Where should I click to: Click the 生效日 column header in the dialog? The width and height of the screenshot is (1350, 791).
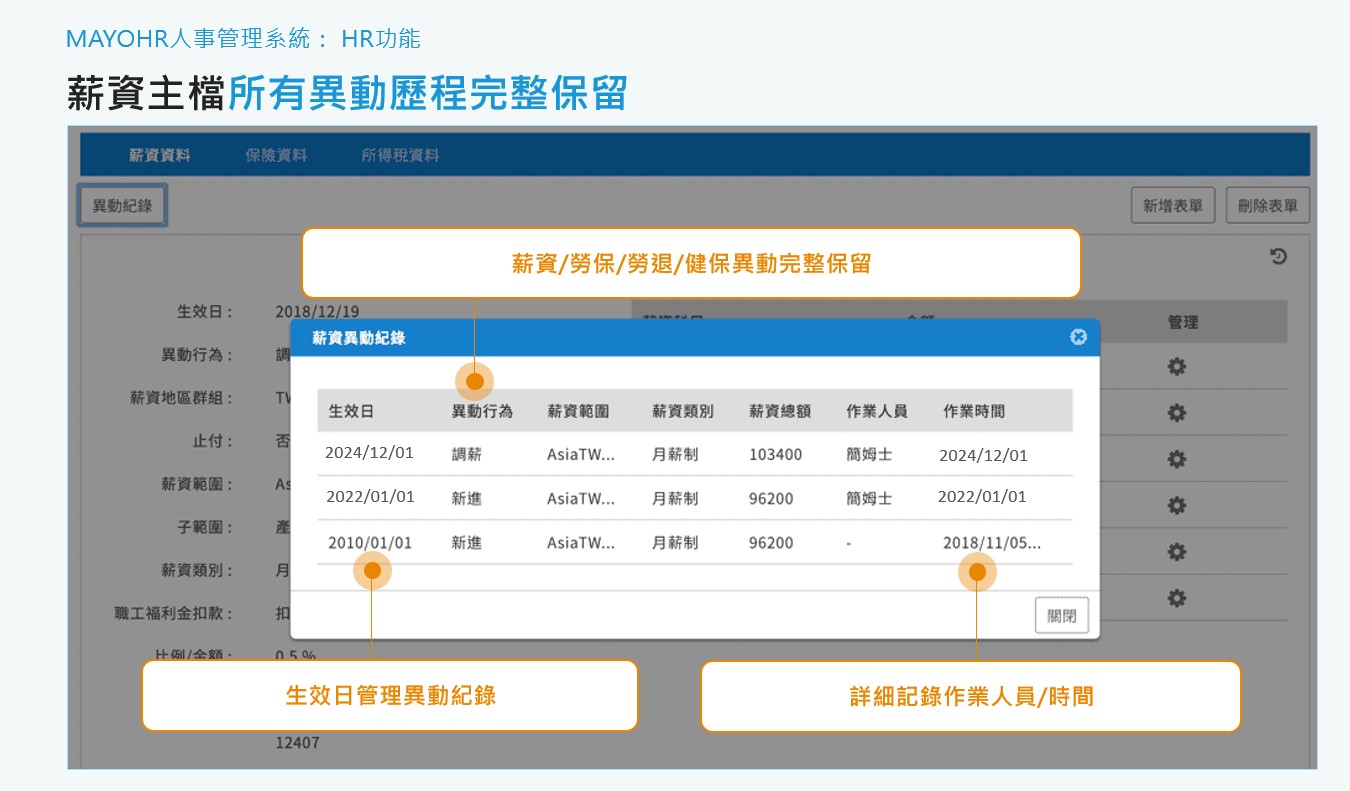pos(351,411)
